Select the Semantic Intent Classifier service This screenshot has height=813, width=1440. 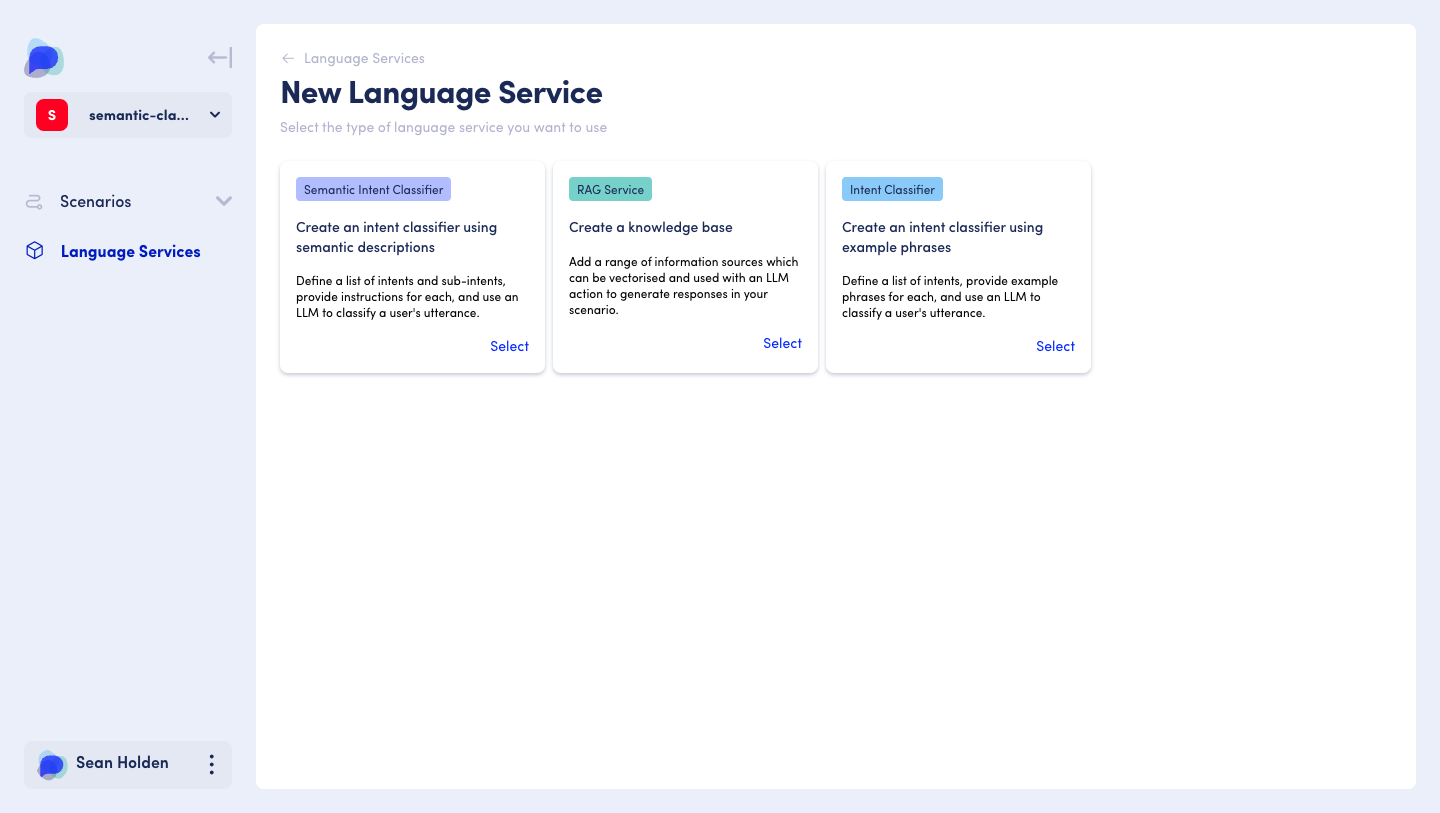coord(509,346)
